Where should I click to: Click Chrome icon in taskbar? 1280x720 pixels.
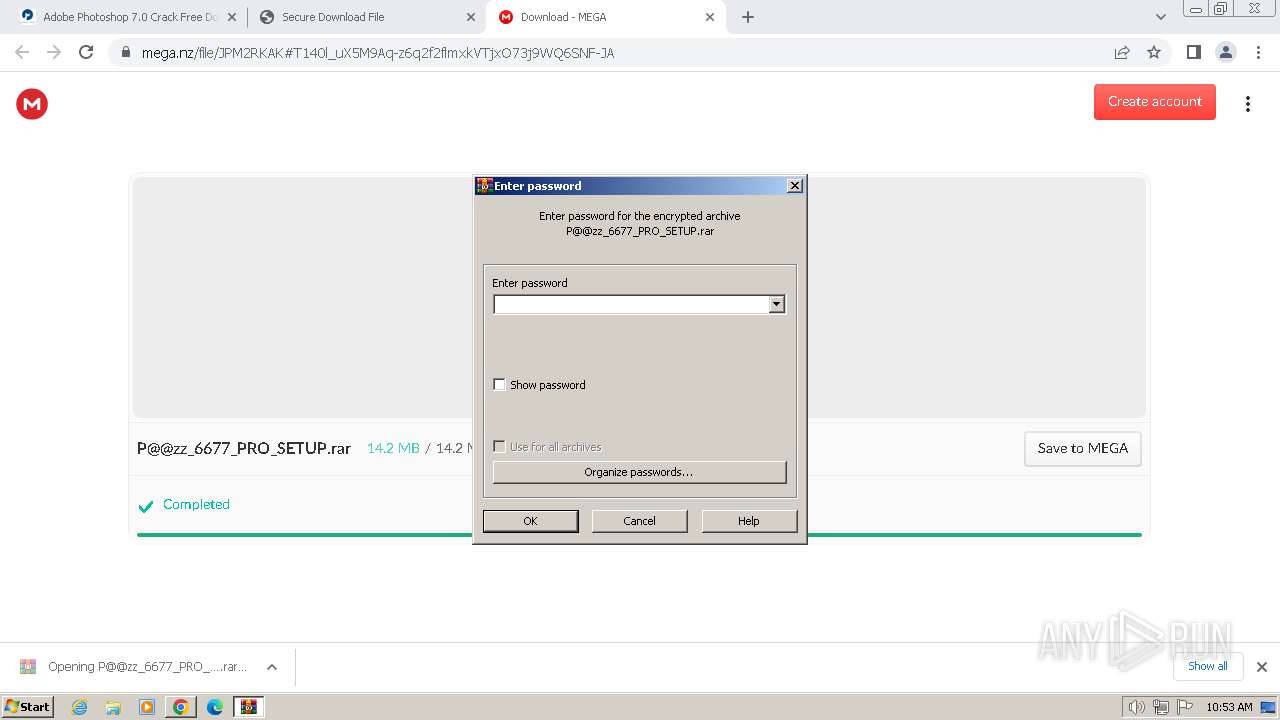click(x=181, y=707)
